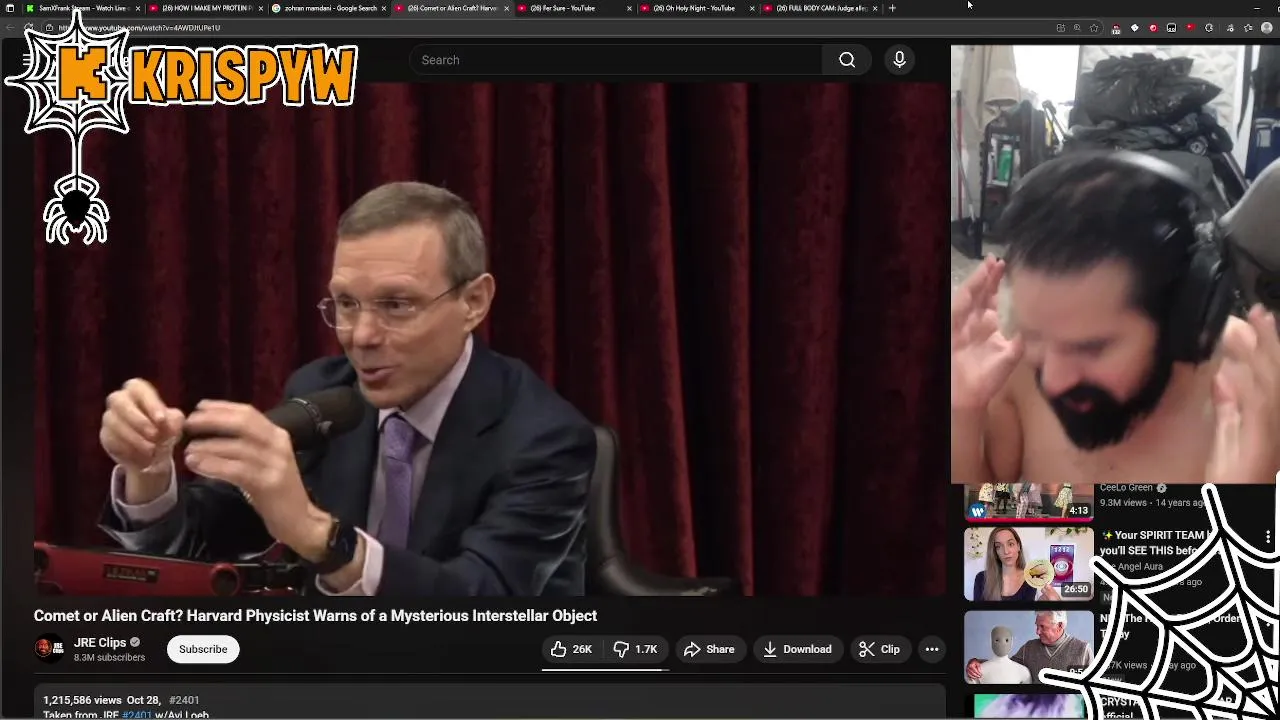Image resolution: width=1280 pixels, height=720 pixels.
Task: Click the Your SPIRIT TEAM video title
Action: pos(1155,543)
